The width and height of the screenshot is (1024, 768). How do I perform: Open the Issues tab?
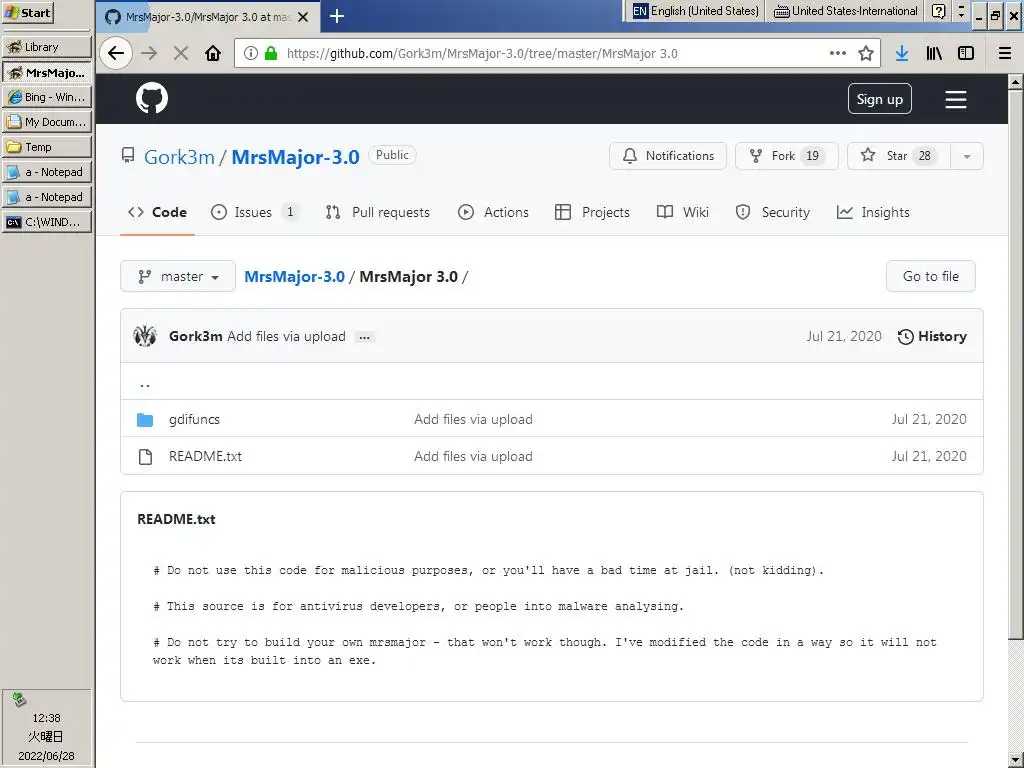click(255, 212)
